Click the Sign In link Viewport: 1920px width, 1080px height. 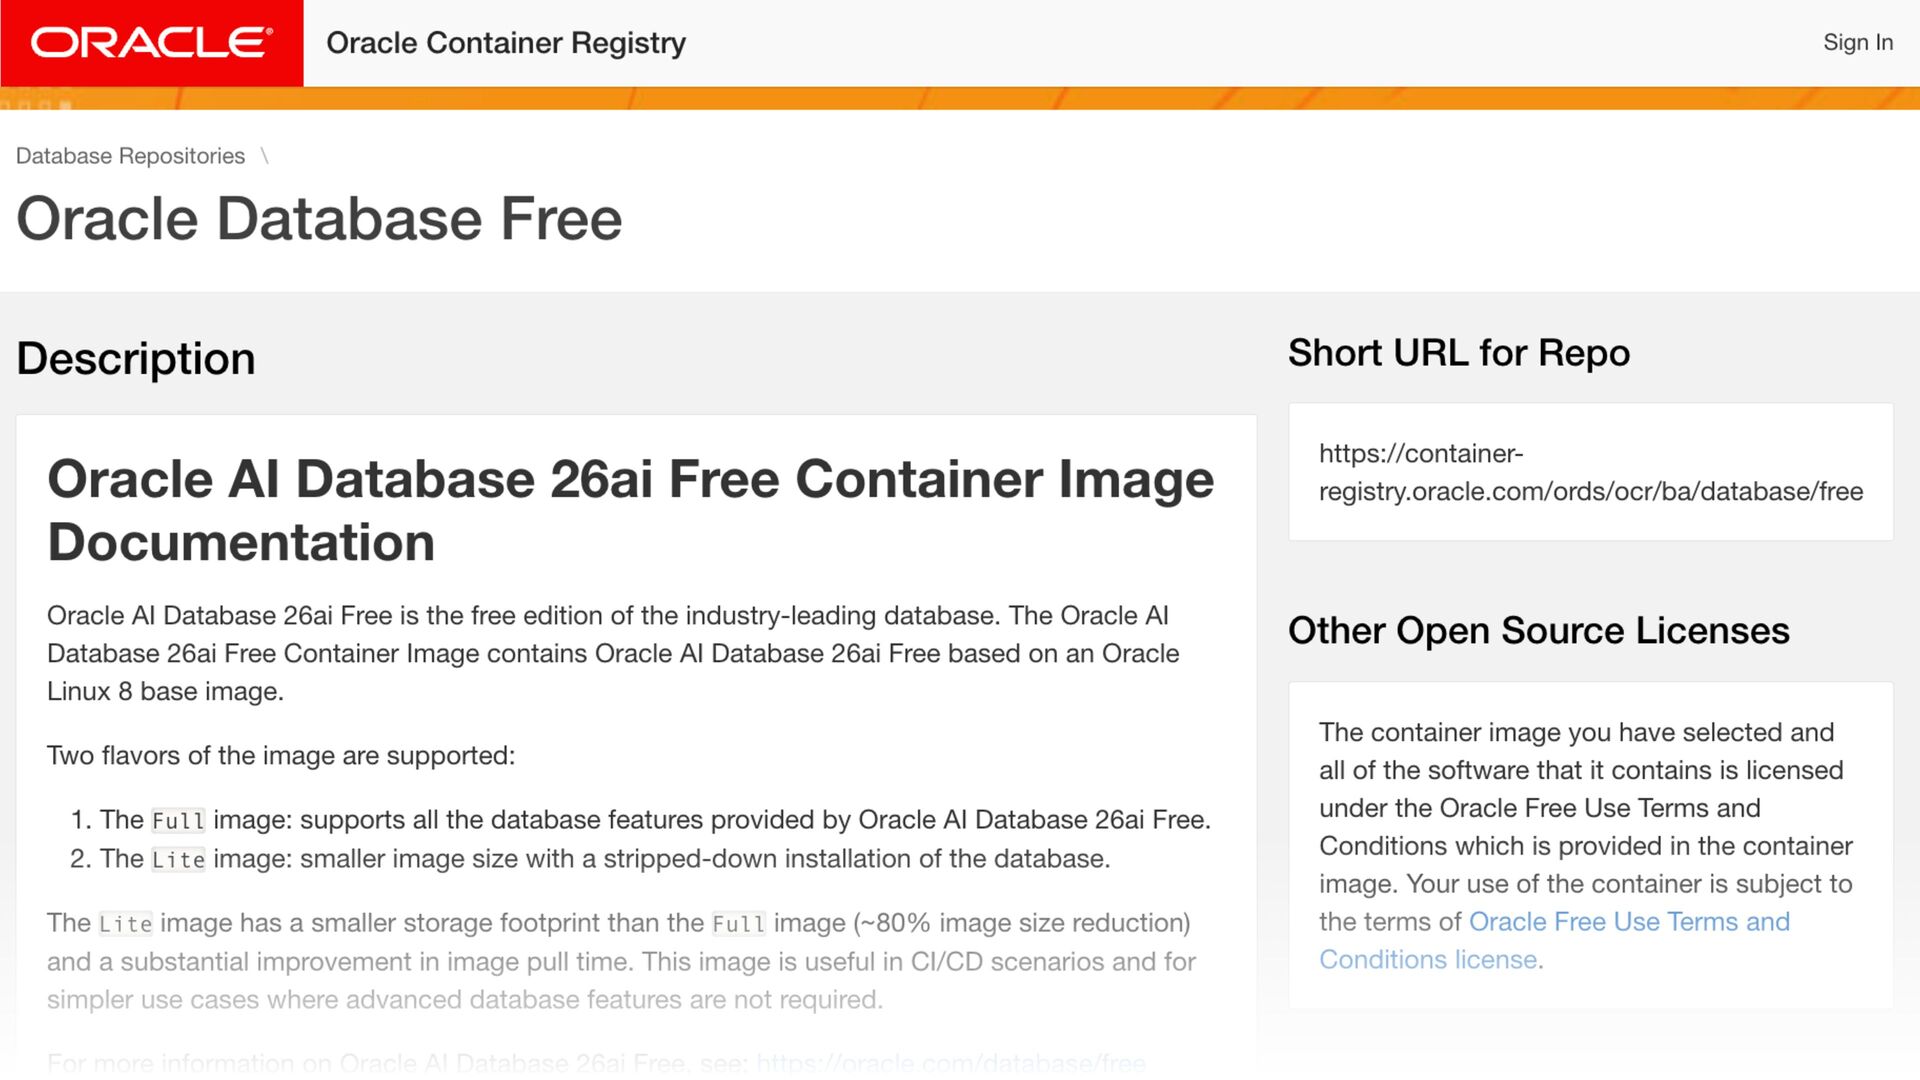pyautogui.click(x=1857, y=42)
